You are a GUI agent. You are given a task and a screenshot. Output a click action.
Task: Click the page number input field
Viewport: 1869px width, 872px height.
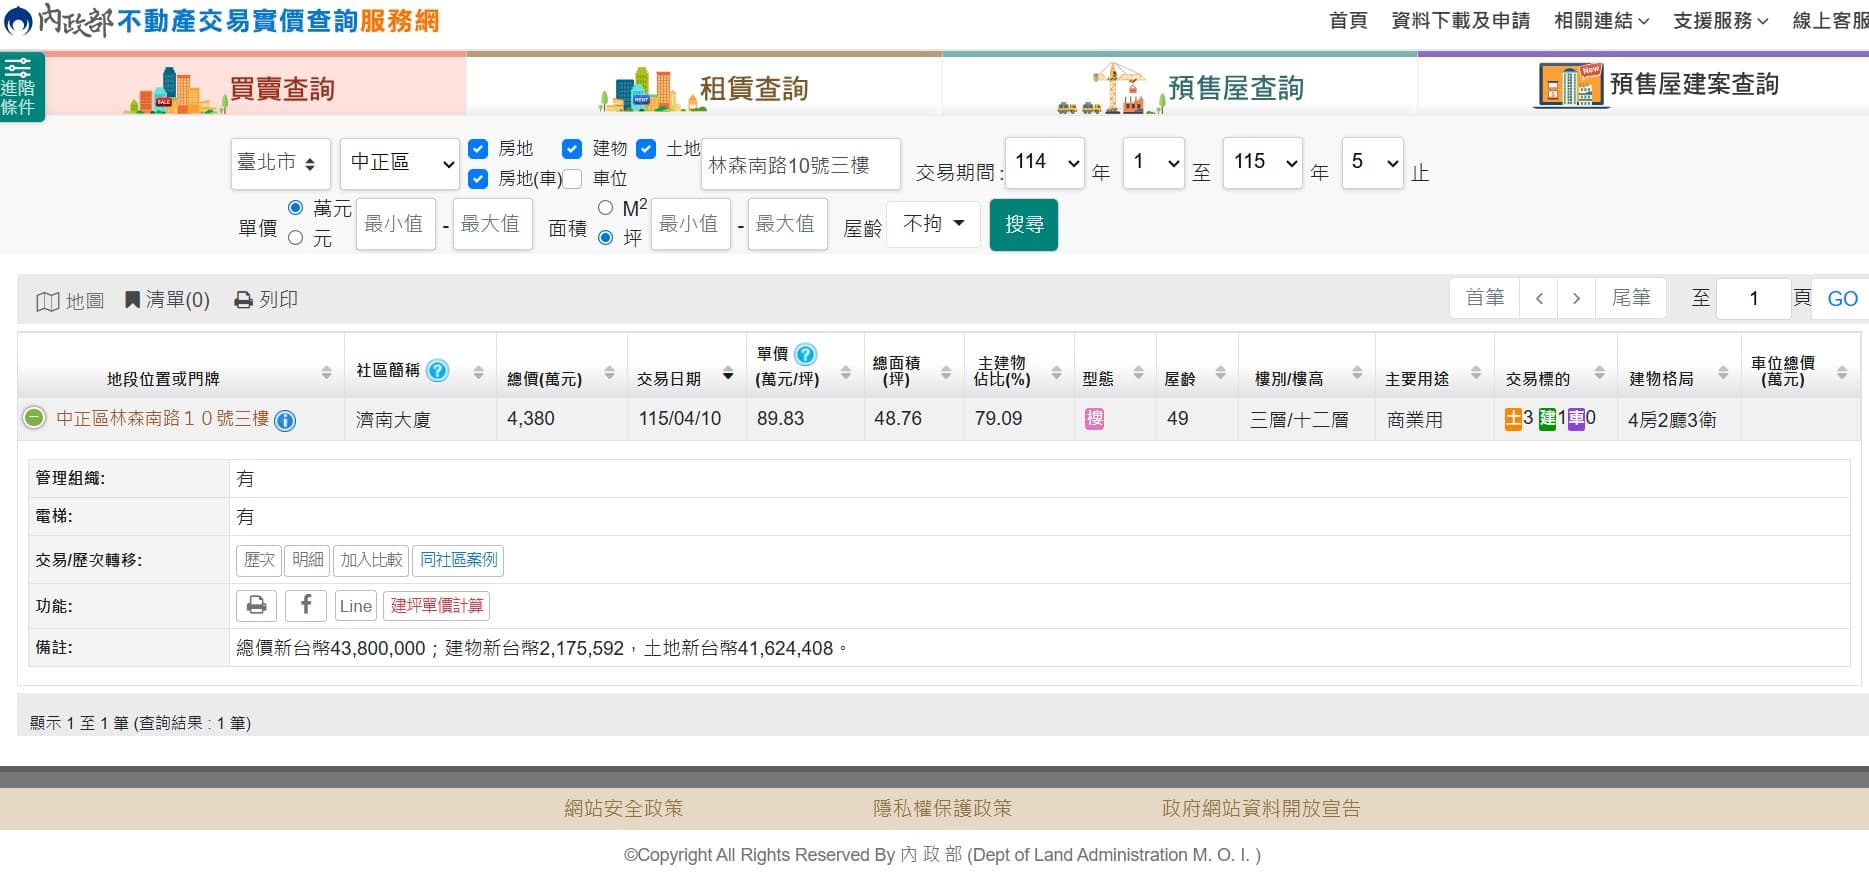point(1753,298)
